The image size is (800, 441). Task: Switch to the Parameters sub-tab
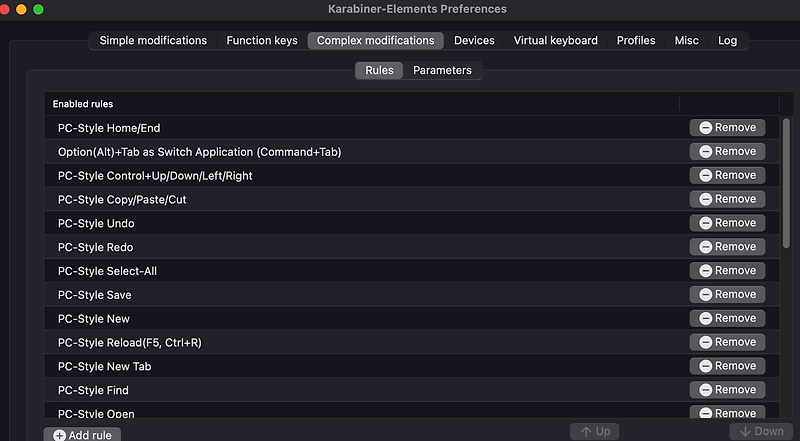point(442,70)
